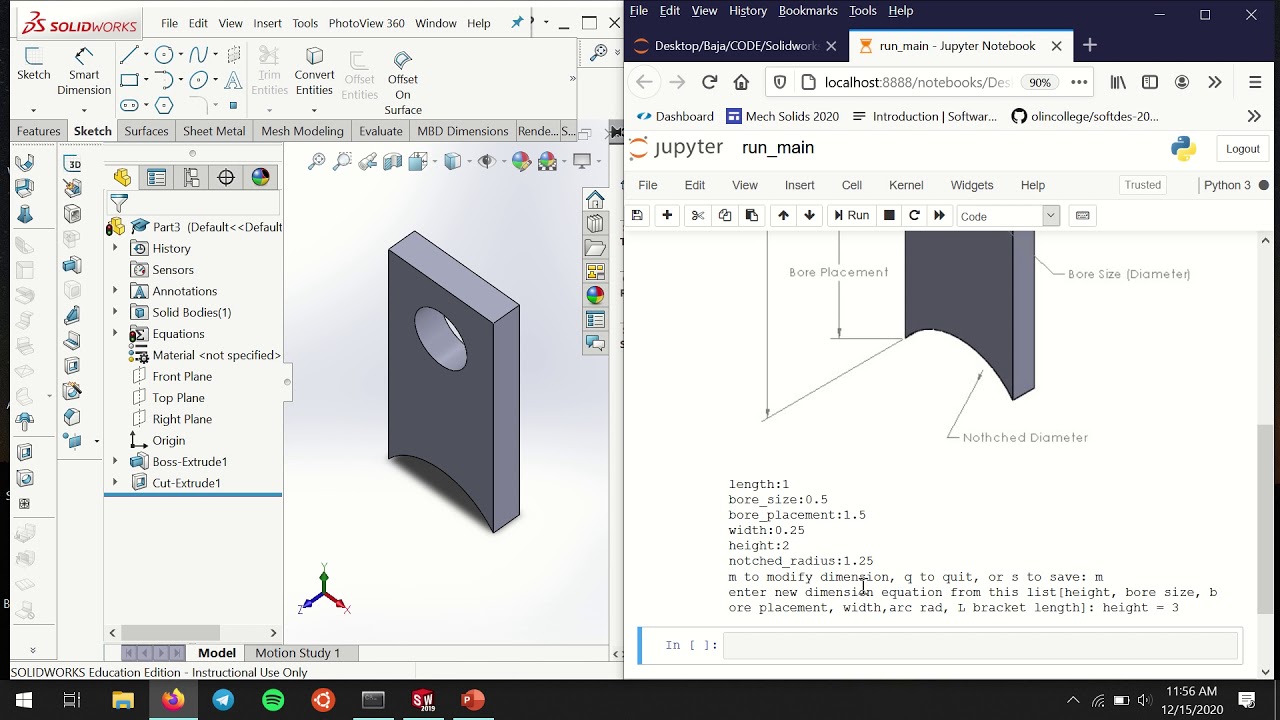The image size is (1280, 720).
Task: Click Zoom to Fit in view toolbar
Action: coord(317,161)
